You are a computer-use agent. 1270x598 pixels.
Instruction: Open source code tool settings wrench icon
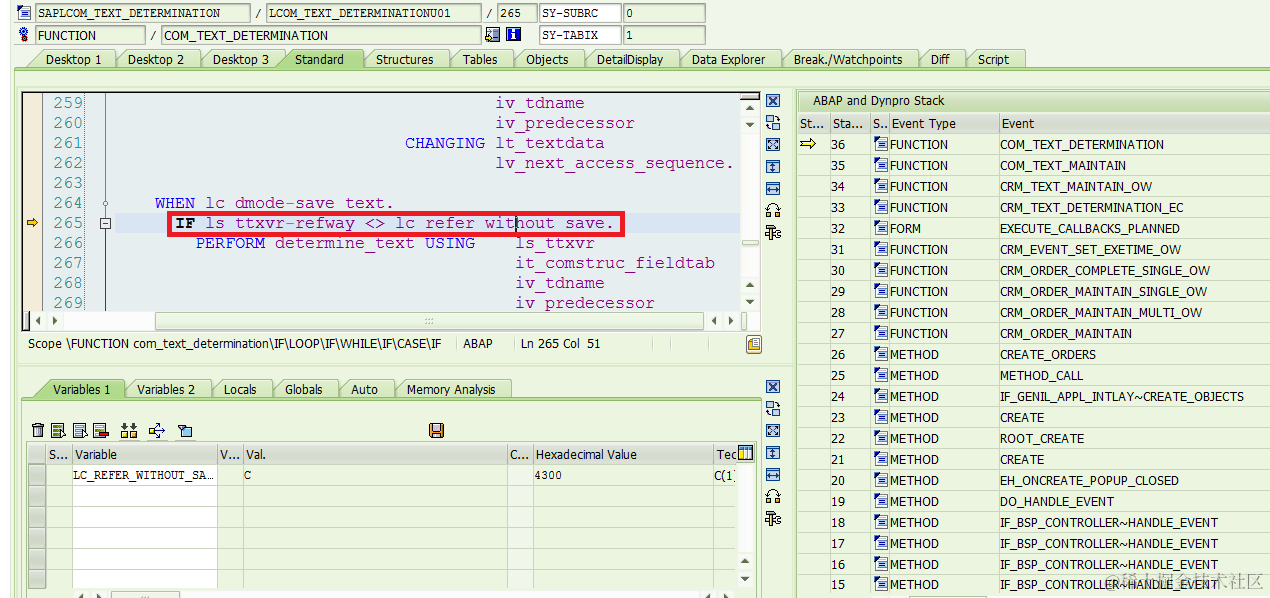[x=773, y=232]
